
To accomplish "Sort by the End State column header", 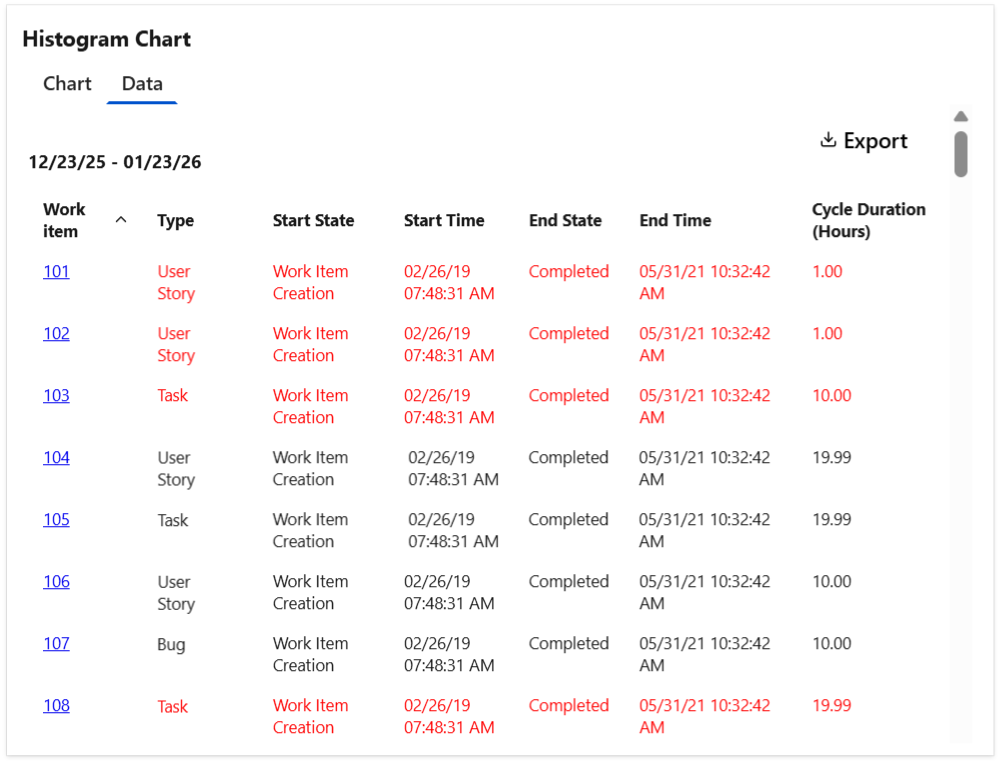I will 565,220.
